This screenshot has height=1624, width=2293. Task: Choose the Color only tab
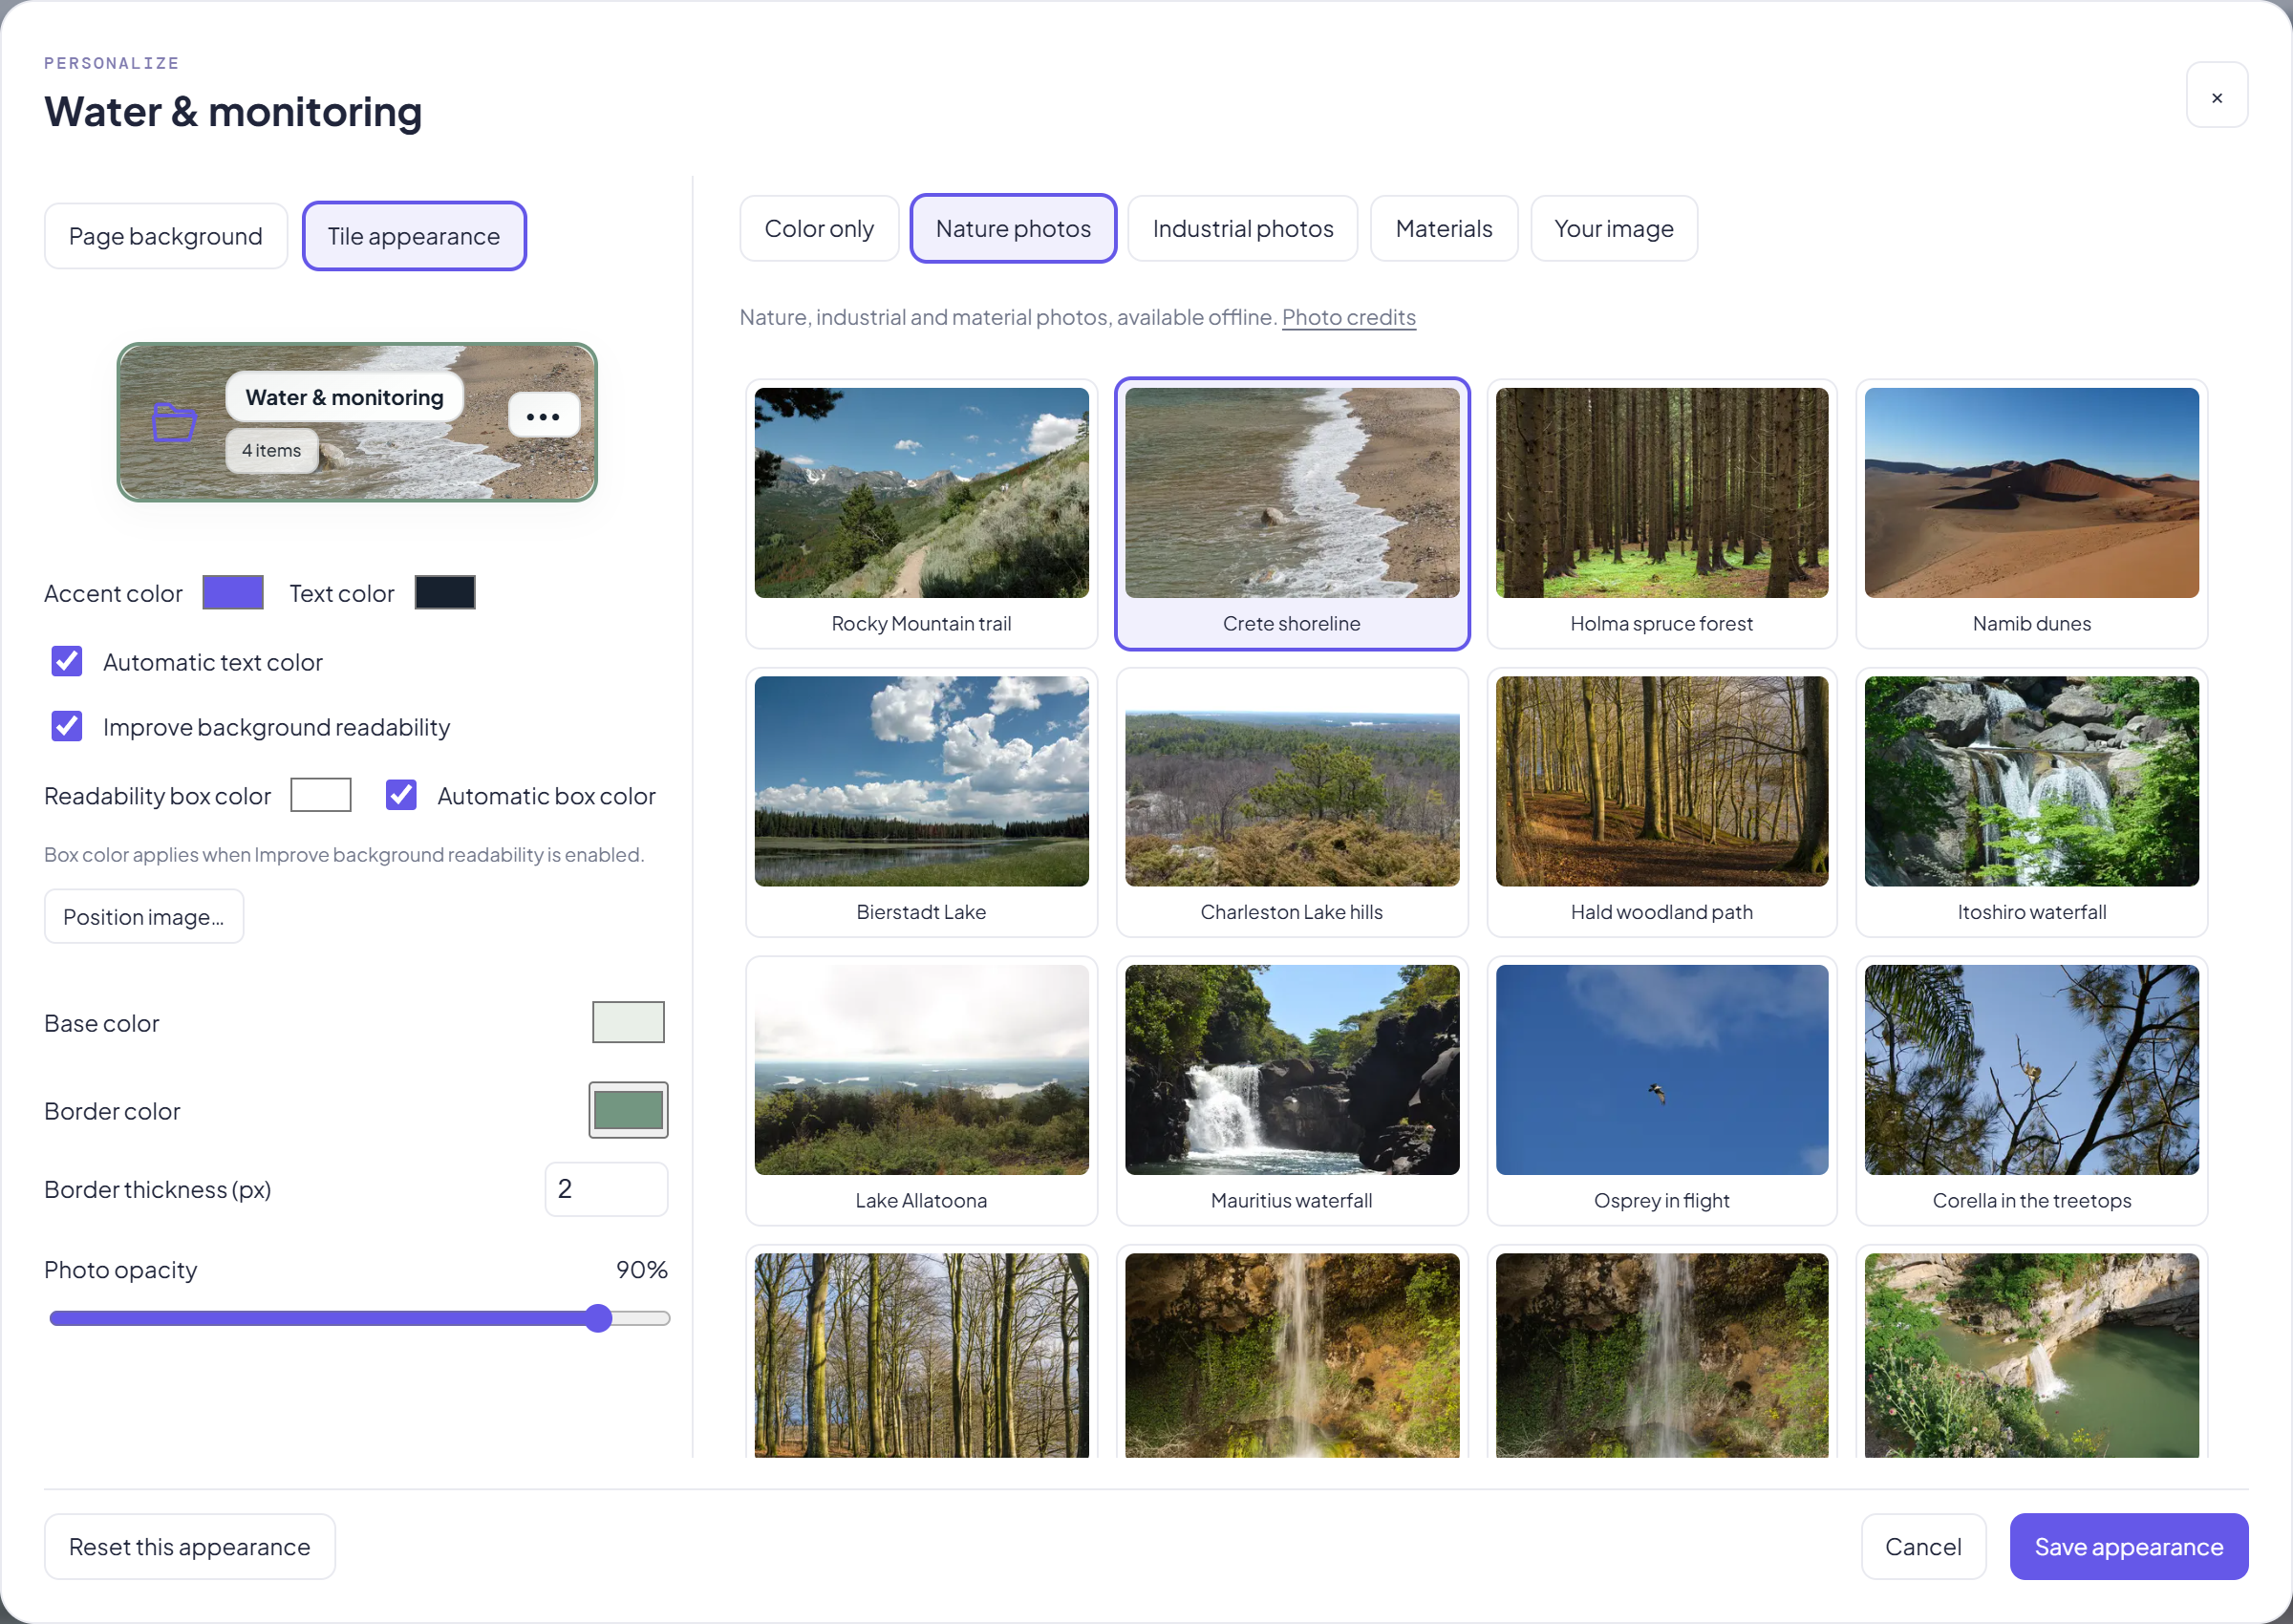[819, 229]
